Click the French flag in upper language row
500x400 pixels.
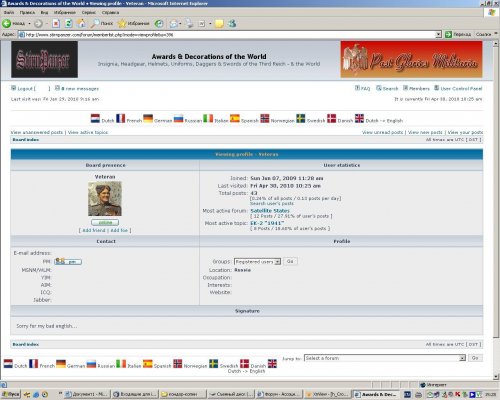click(x=120, y=118)
